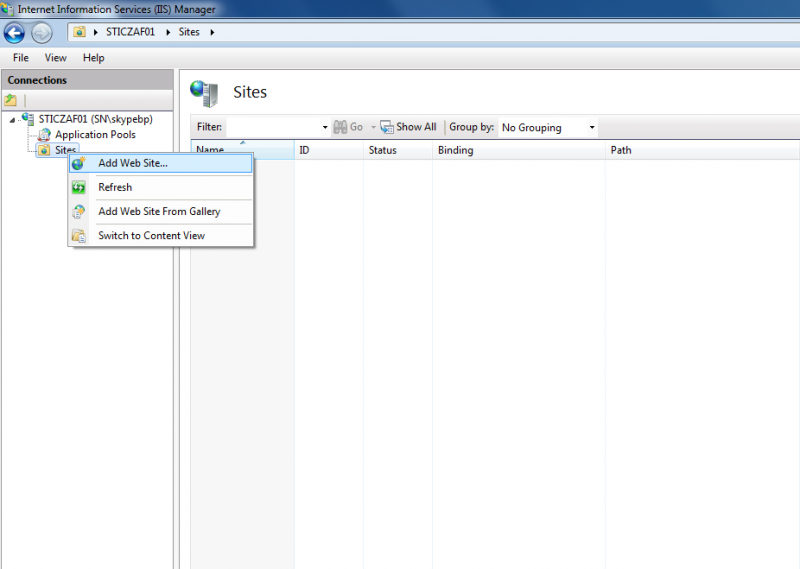Choose Switch to Content View

click(161, 235)
